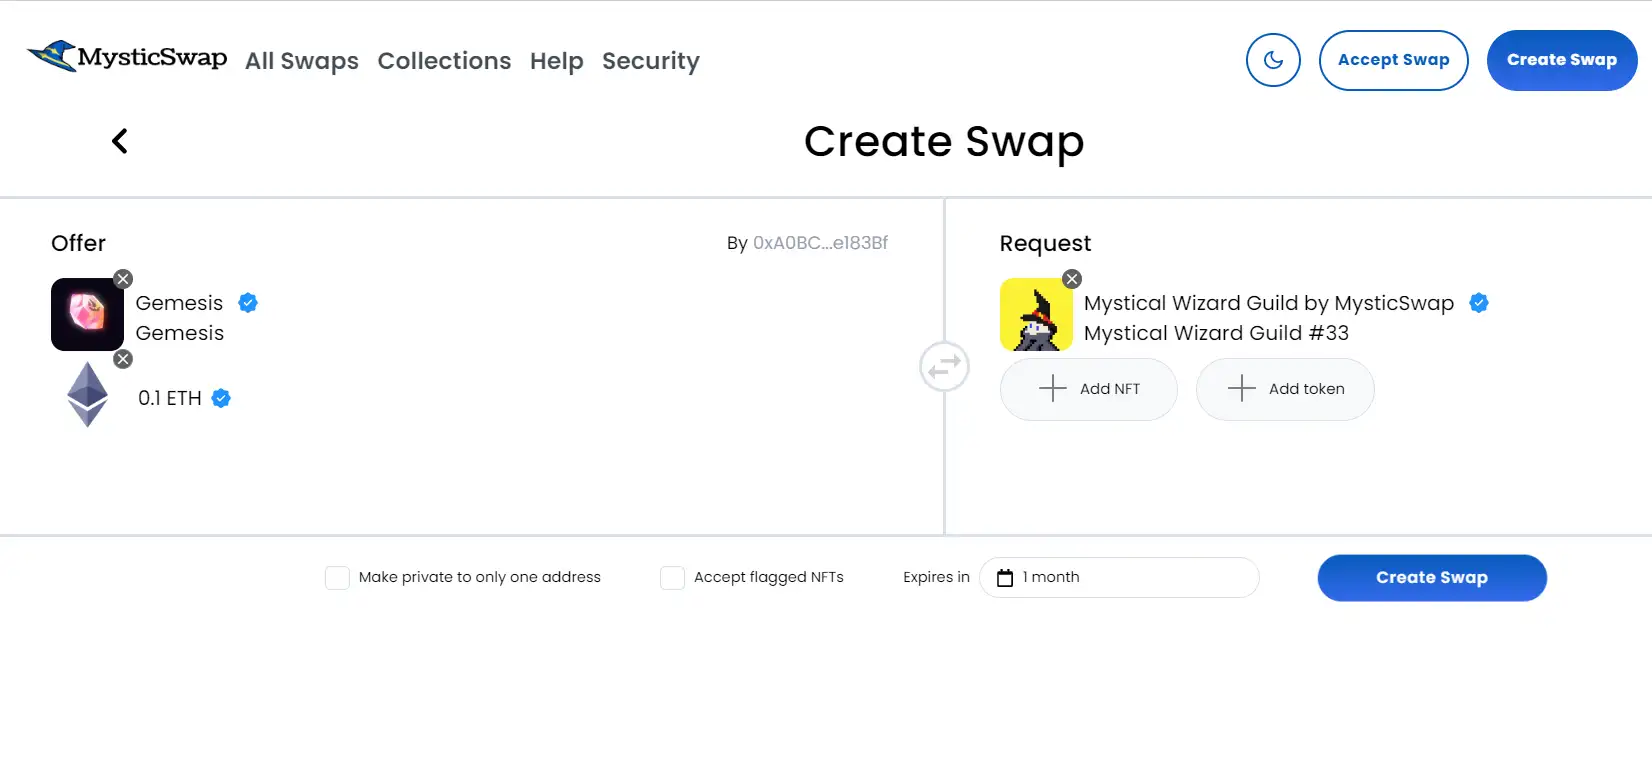
Task: Click the Mystical Wizard Guild NFT thumbnail
Action: click(1036, 314)
